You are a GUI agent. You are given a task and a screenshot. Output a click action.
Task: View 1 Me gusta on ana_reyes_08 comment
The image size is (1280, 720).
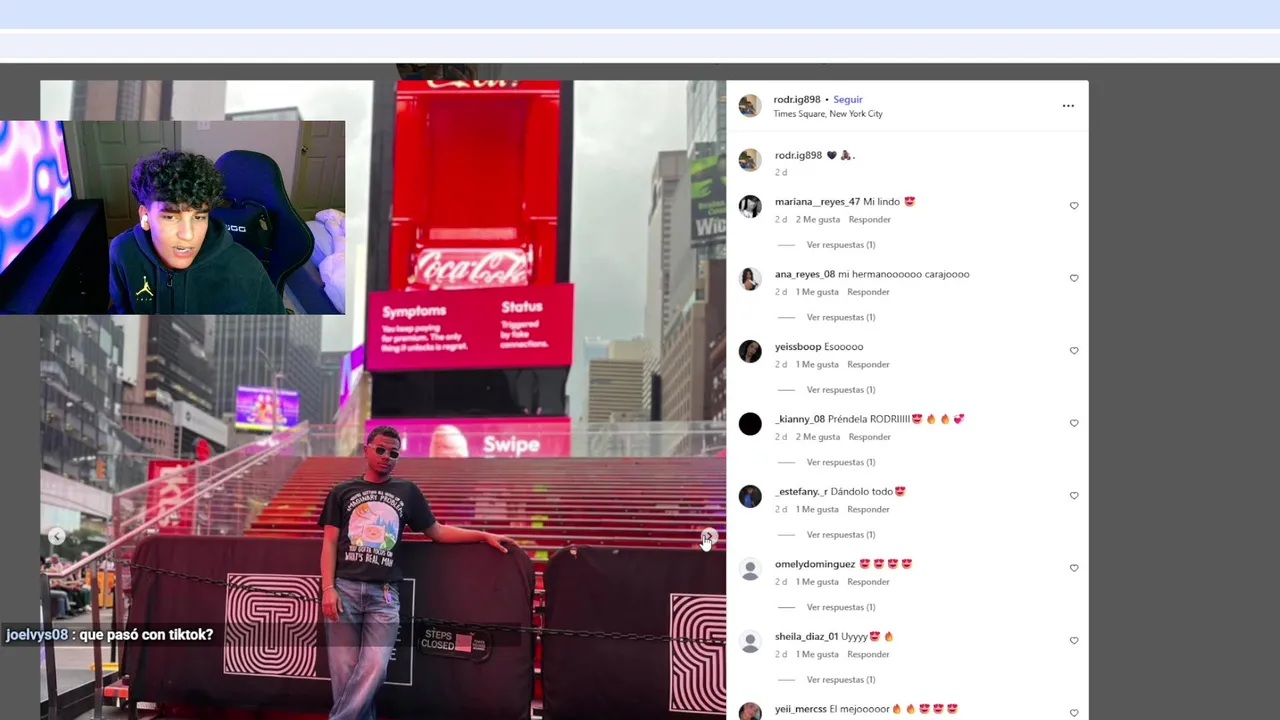pos(817,292)
